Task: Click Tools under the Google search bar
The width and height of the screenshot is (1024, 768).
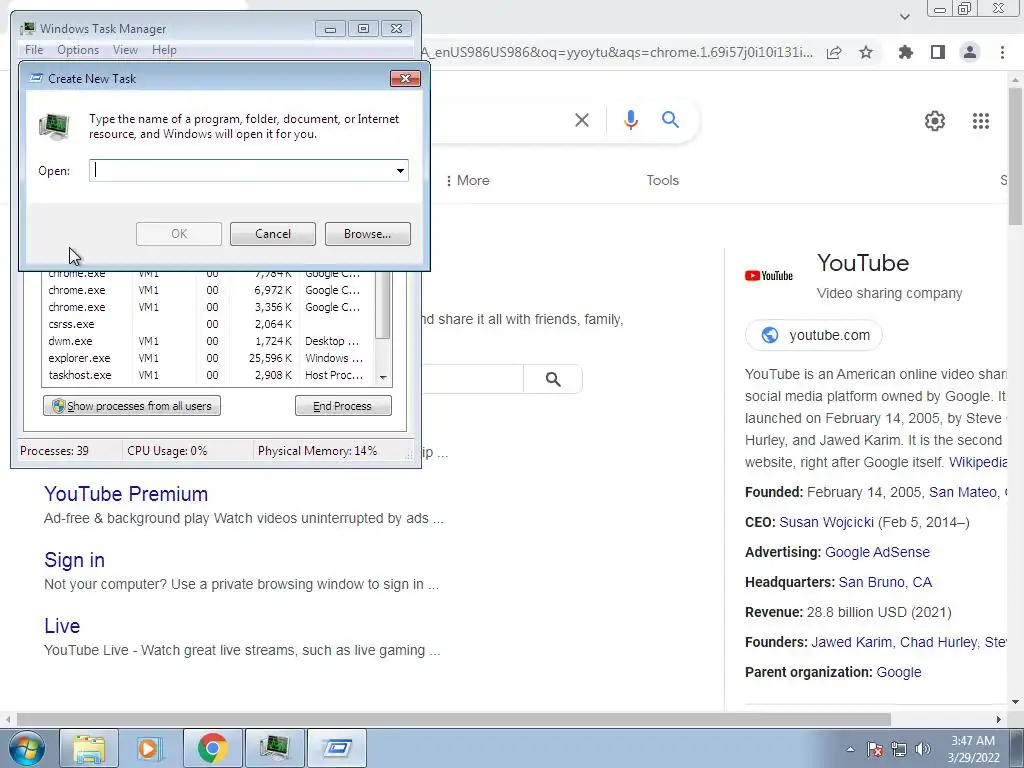Action: pos(662,180)
